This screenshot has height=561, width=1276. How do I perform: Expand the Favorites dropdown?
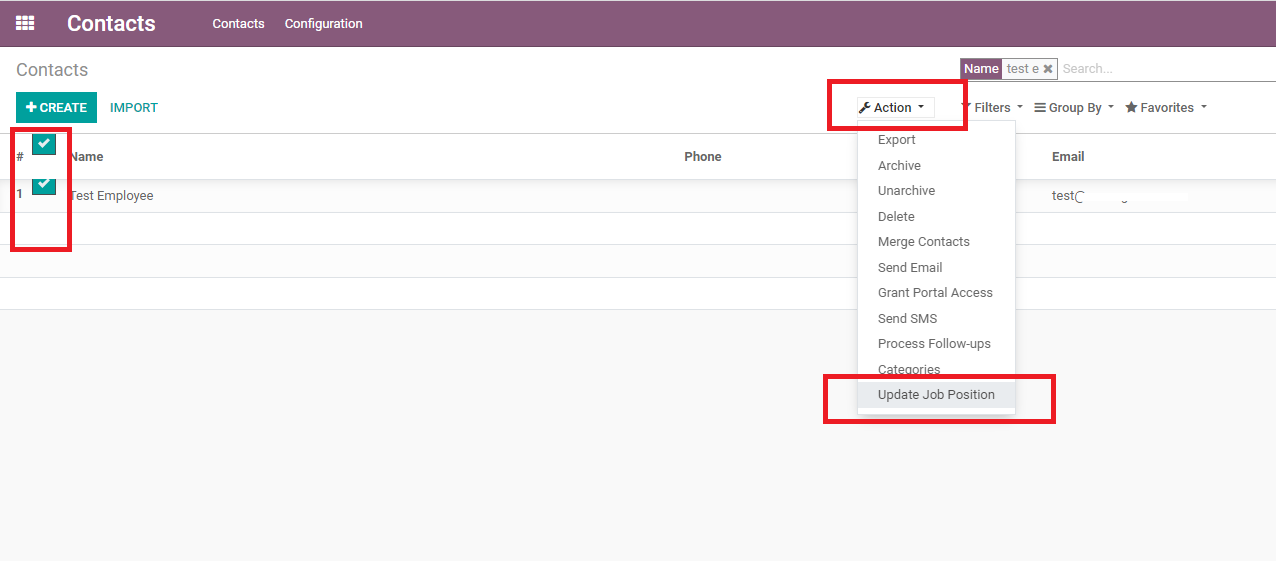pyautogui.click(x=1166, y=108)
